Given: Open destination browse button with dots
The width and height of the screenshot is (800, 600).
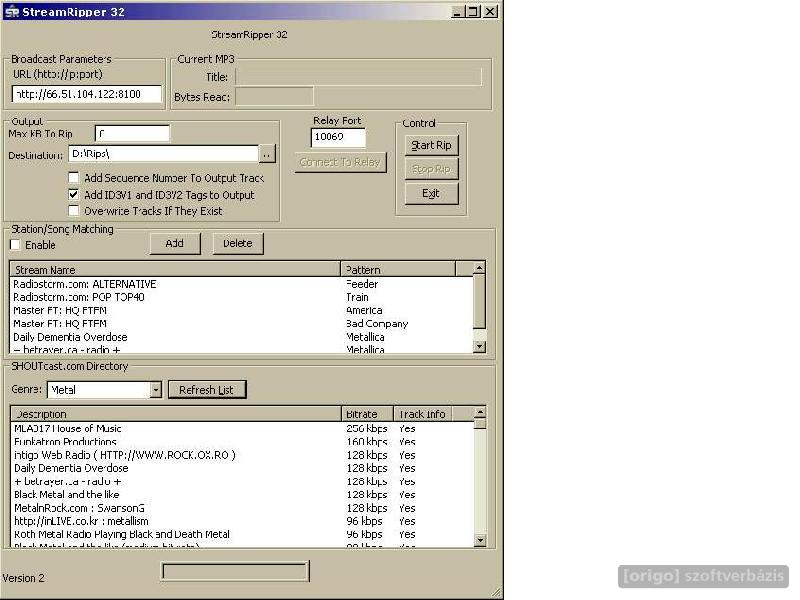Looking at the screenshot, I should (x=267, y=154).
